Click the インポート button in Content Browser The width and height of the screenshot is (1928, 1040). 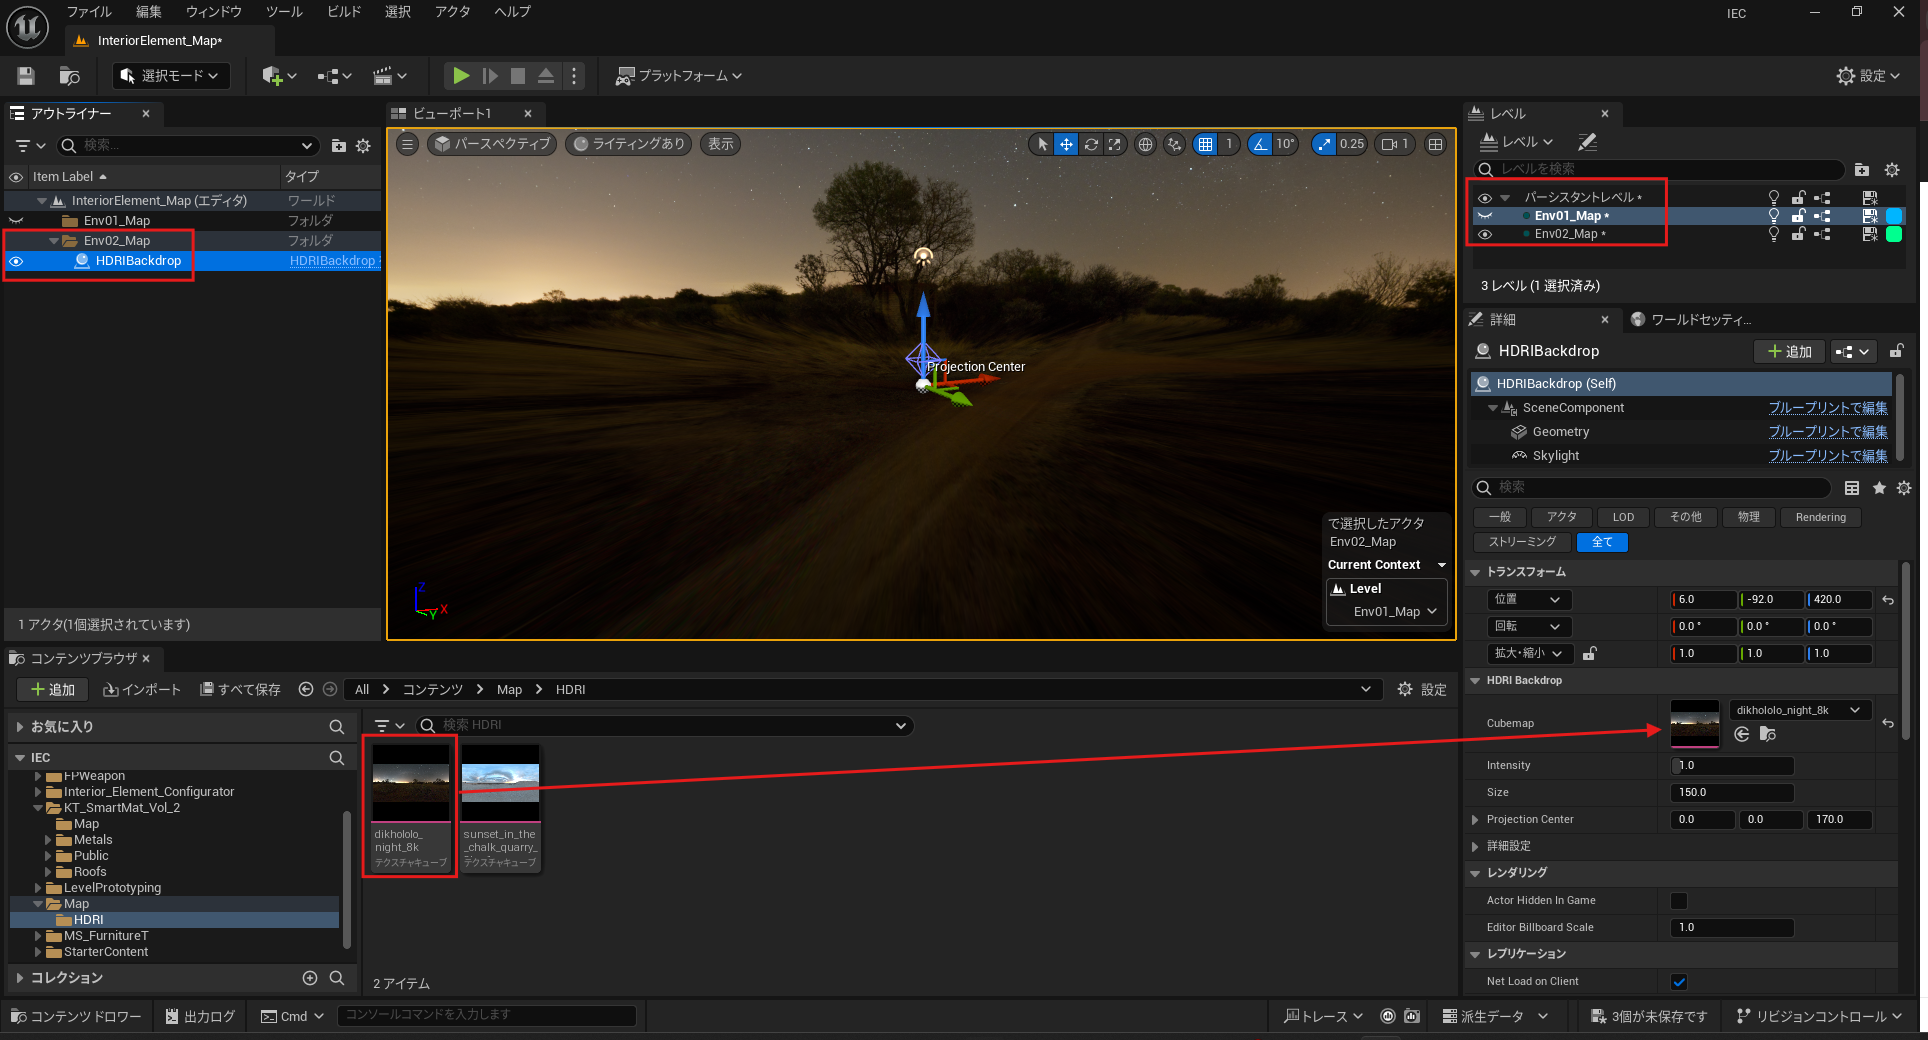142,690
